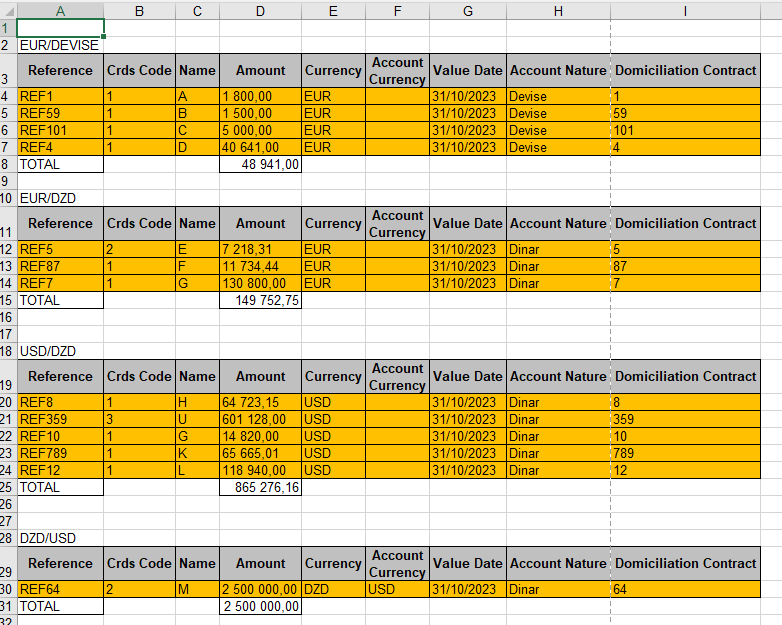Click the USD/DZD label cell
782x625 pixels.
pyautogui.click(x=60, y=351)
